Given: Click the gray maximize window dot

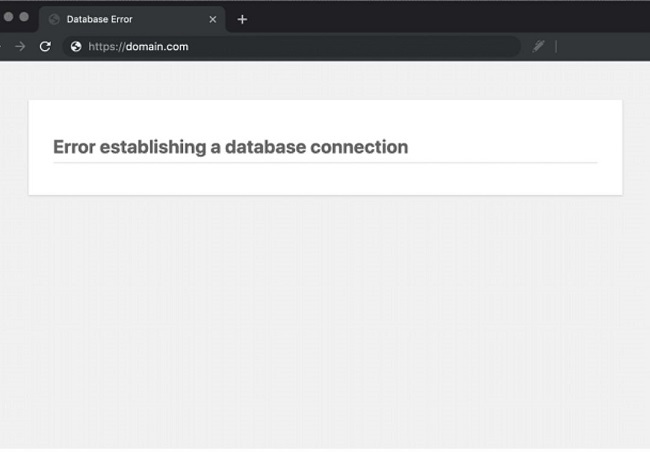Looking at the screenshot, I should (24, 17).
